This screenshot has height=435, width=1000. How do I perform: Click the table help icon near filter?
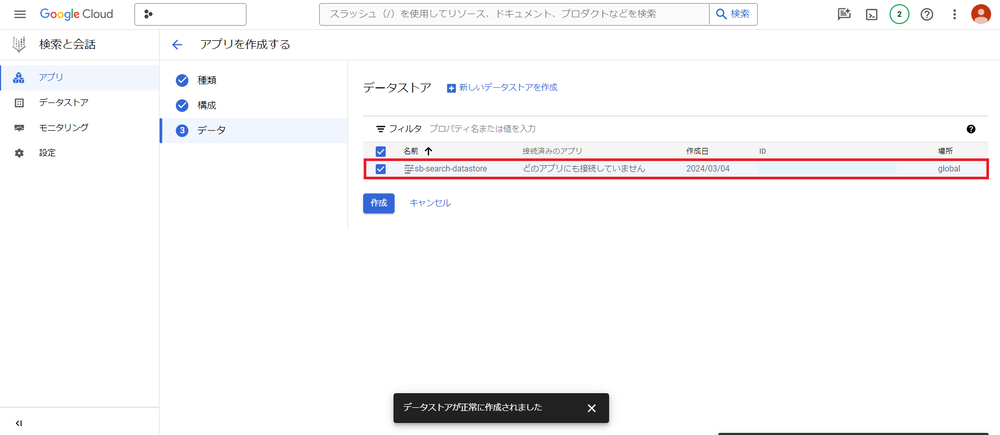(x=971, y=129)
